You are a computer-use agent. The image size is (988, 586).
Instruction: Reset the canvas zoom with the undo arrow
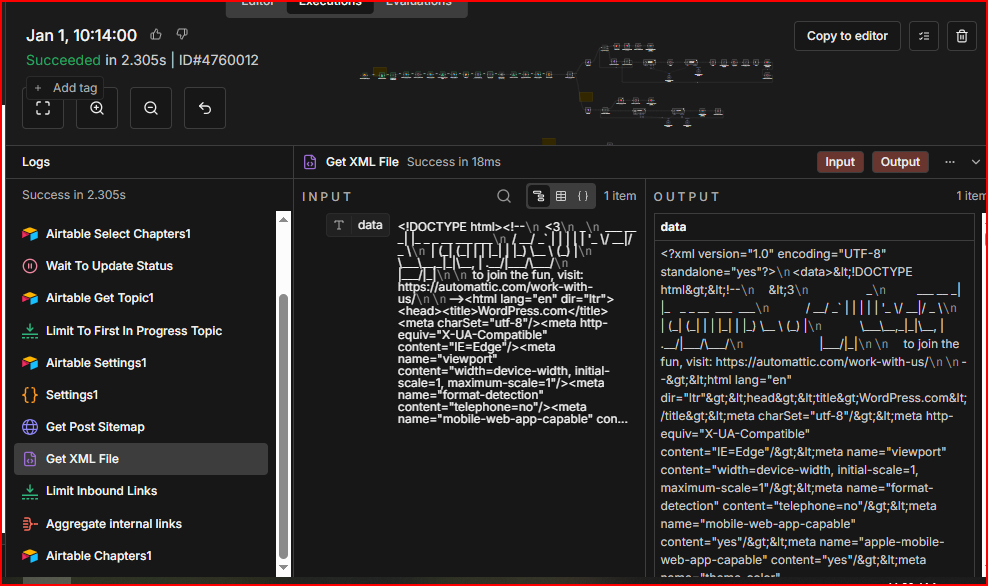click(205, 108)
